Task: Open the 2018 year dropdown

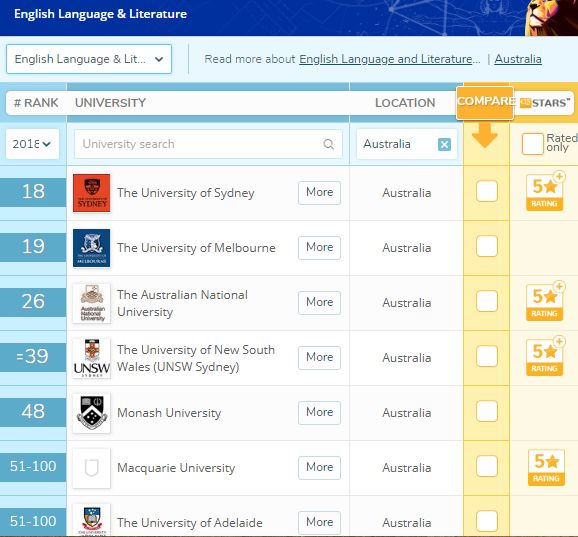Action: point(32,144)
